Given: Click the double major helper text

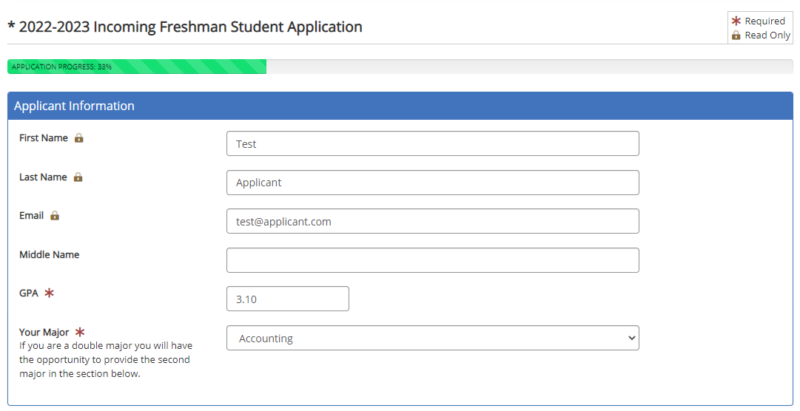Looking at the screenshot, I should (x=104, y=360).
